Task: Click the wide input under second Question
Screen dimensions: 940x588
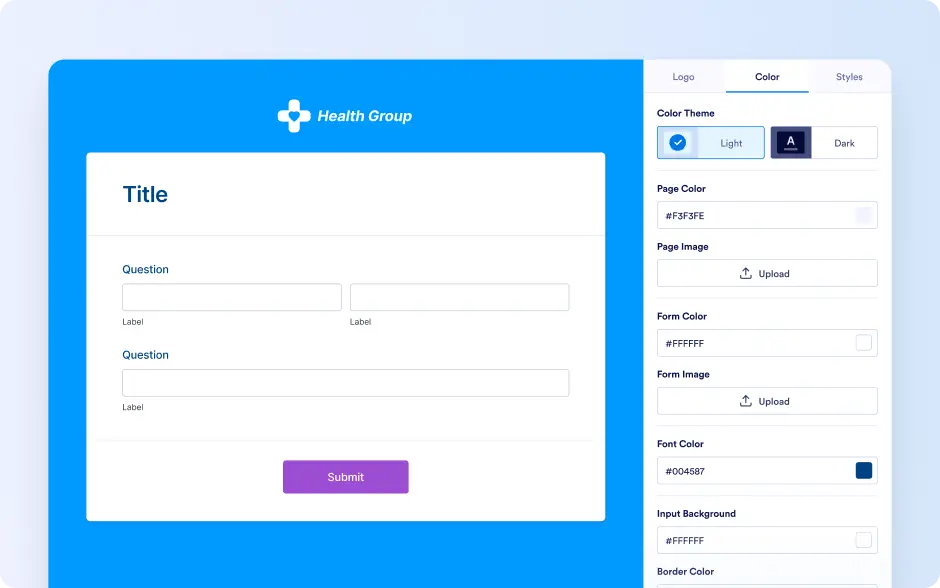Action: 345,383
